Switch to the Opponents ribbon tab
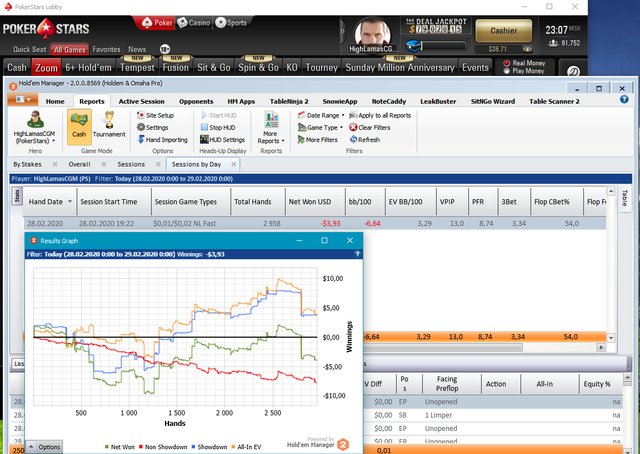Viewport: 640px width, 454px height. point(196,101)
